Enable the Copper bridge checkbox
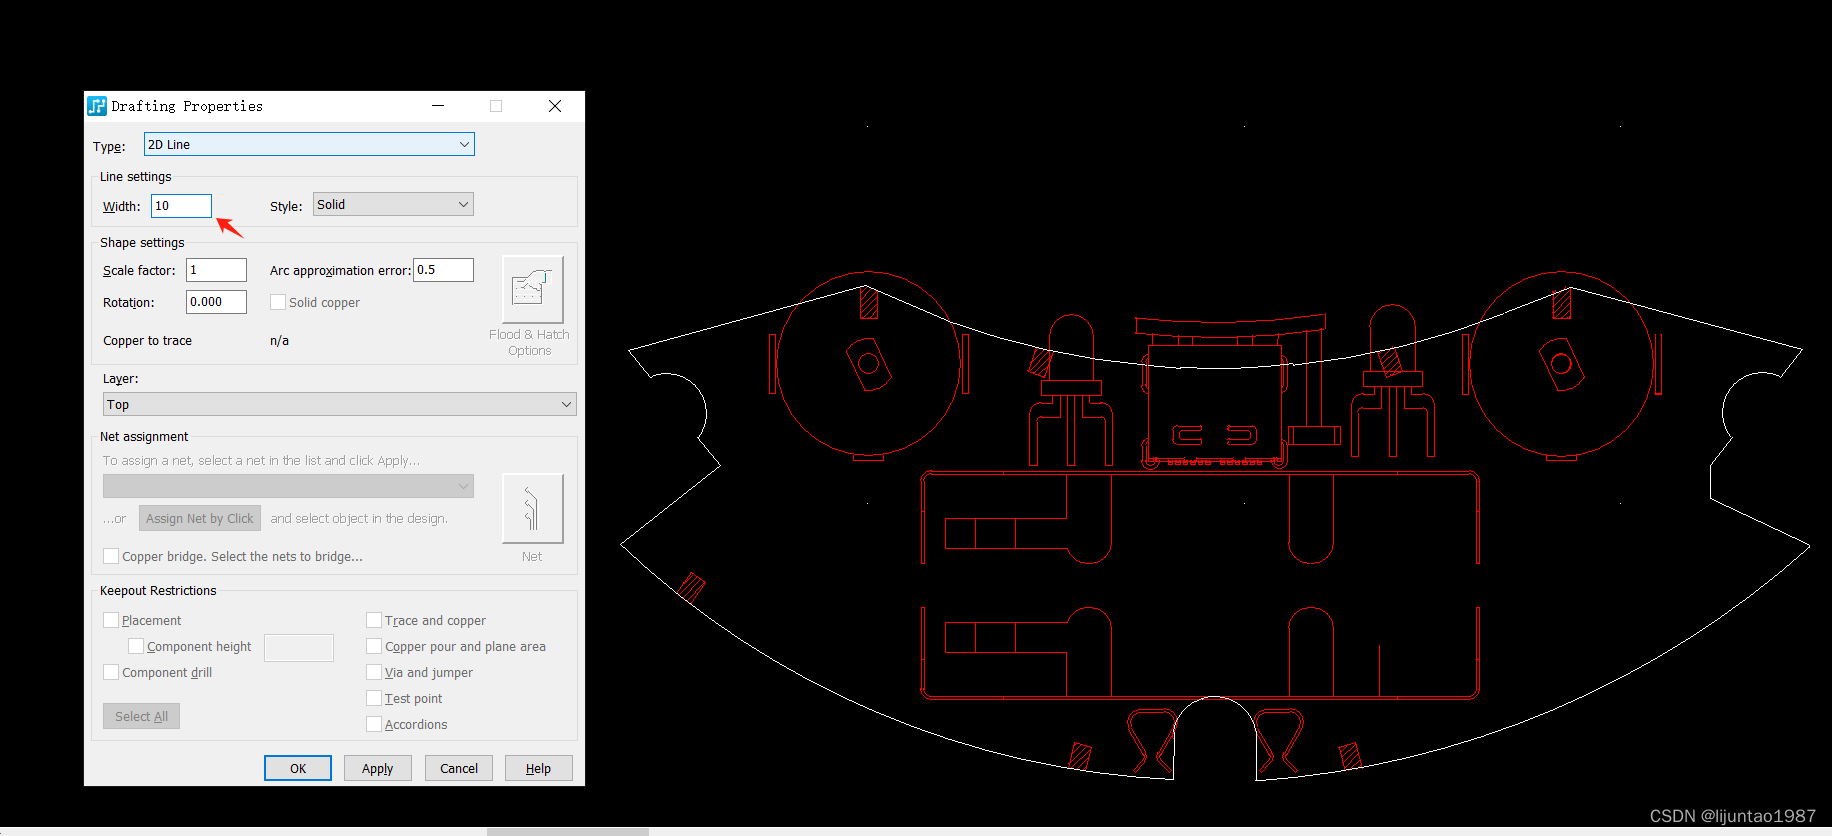This screenshot has height=836, width=1832. pyautogui.click(x=111, y=556)
